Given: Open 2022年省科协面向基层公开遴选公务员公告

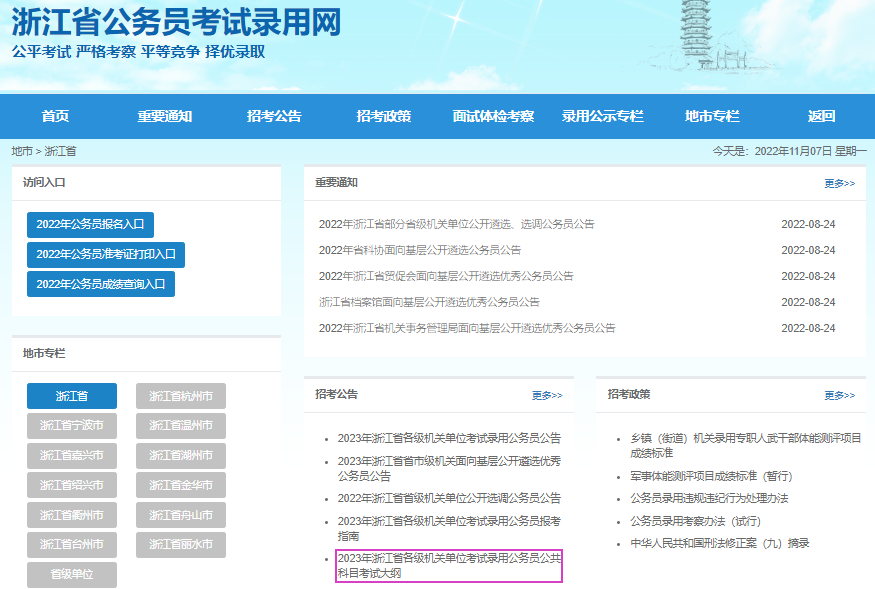Looking at the screenshot, I should pos(420,250).
